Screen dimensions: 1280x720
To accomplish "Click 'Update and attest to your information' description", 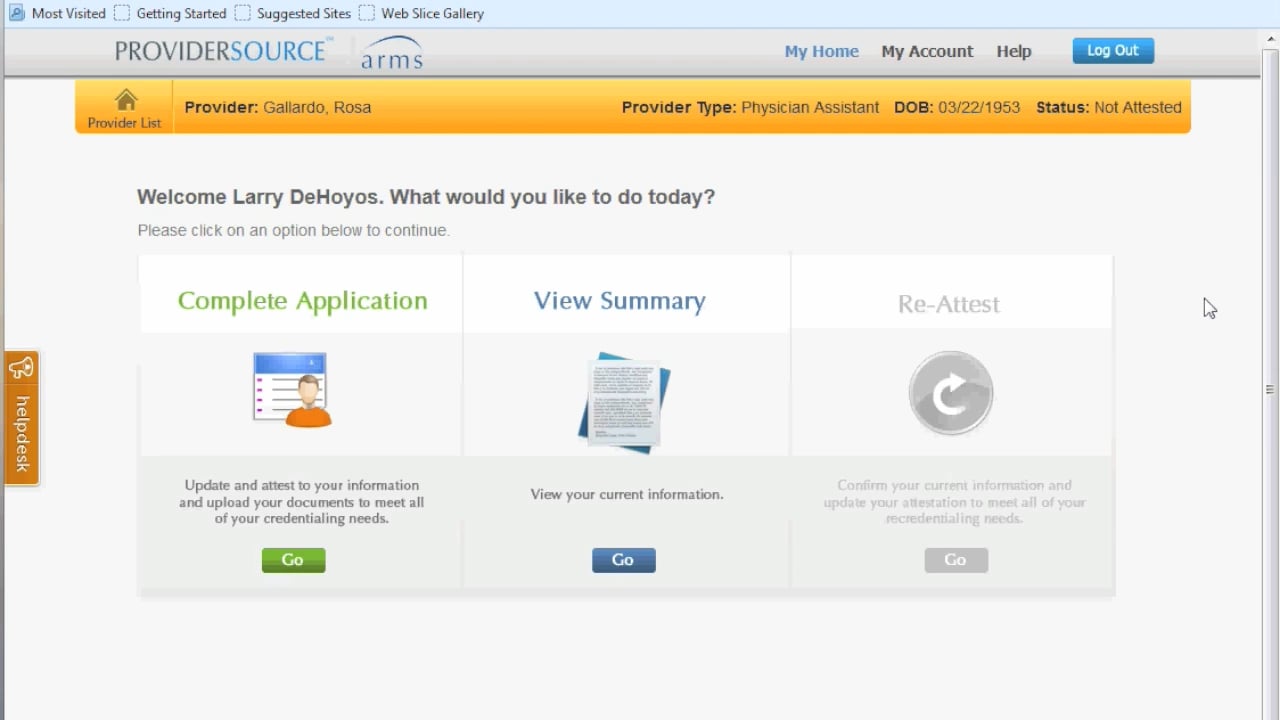I will tap(301, 502).
